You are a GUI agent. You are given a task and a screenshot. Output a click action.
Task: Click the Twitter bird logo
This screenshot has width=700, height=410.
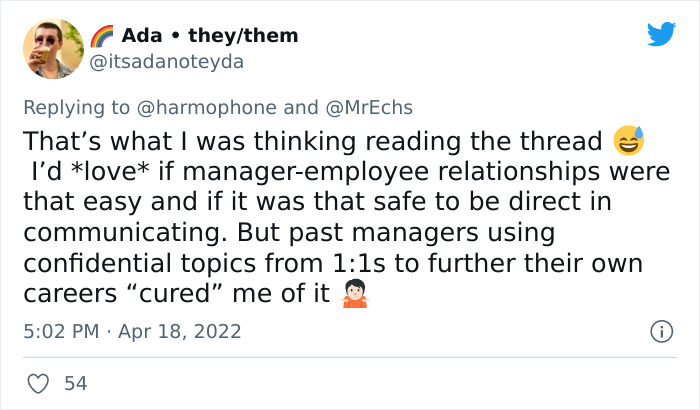661,35
